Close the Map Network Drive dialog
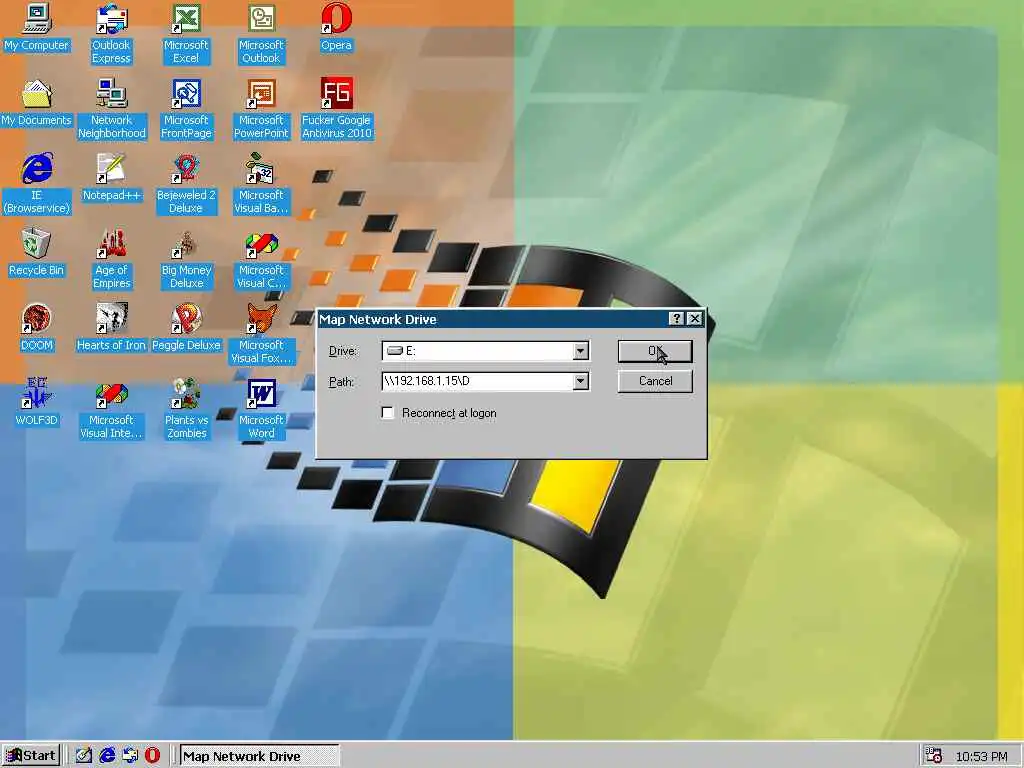This screenshot has height=768, width=1024. click(695, 319)
